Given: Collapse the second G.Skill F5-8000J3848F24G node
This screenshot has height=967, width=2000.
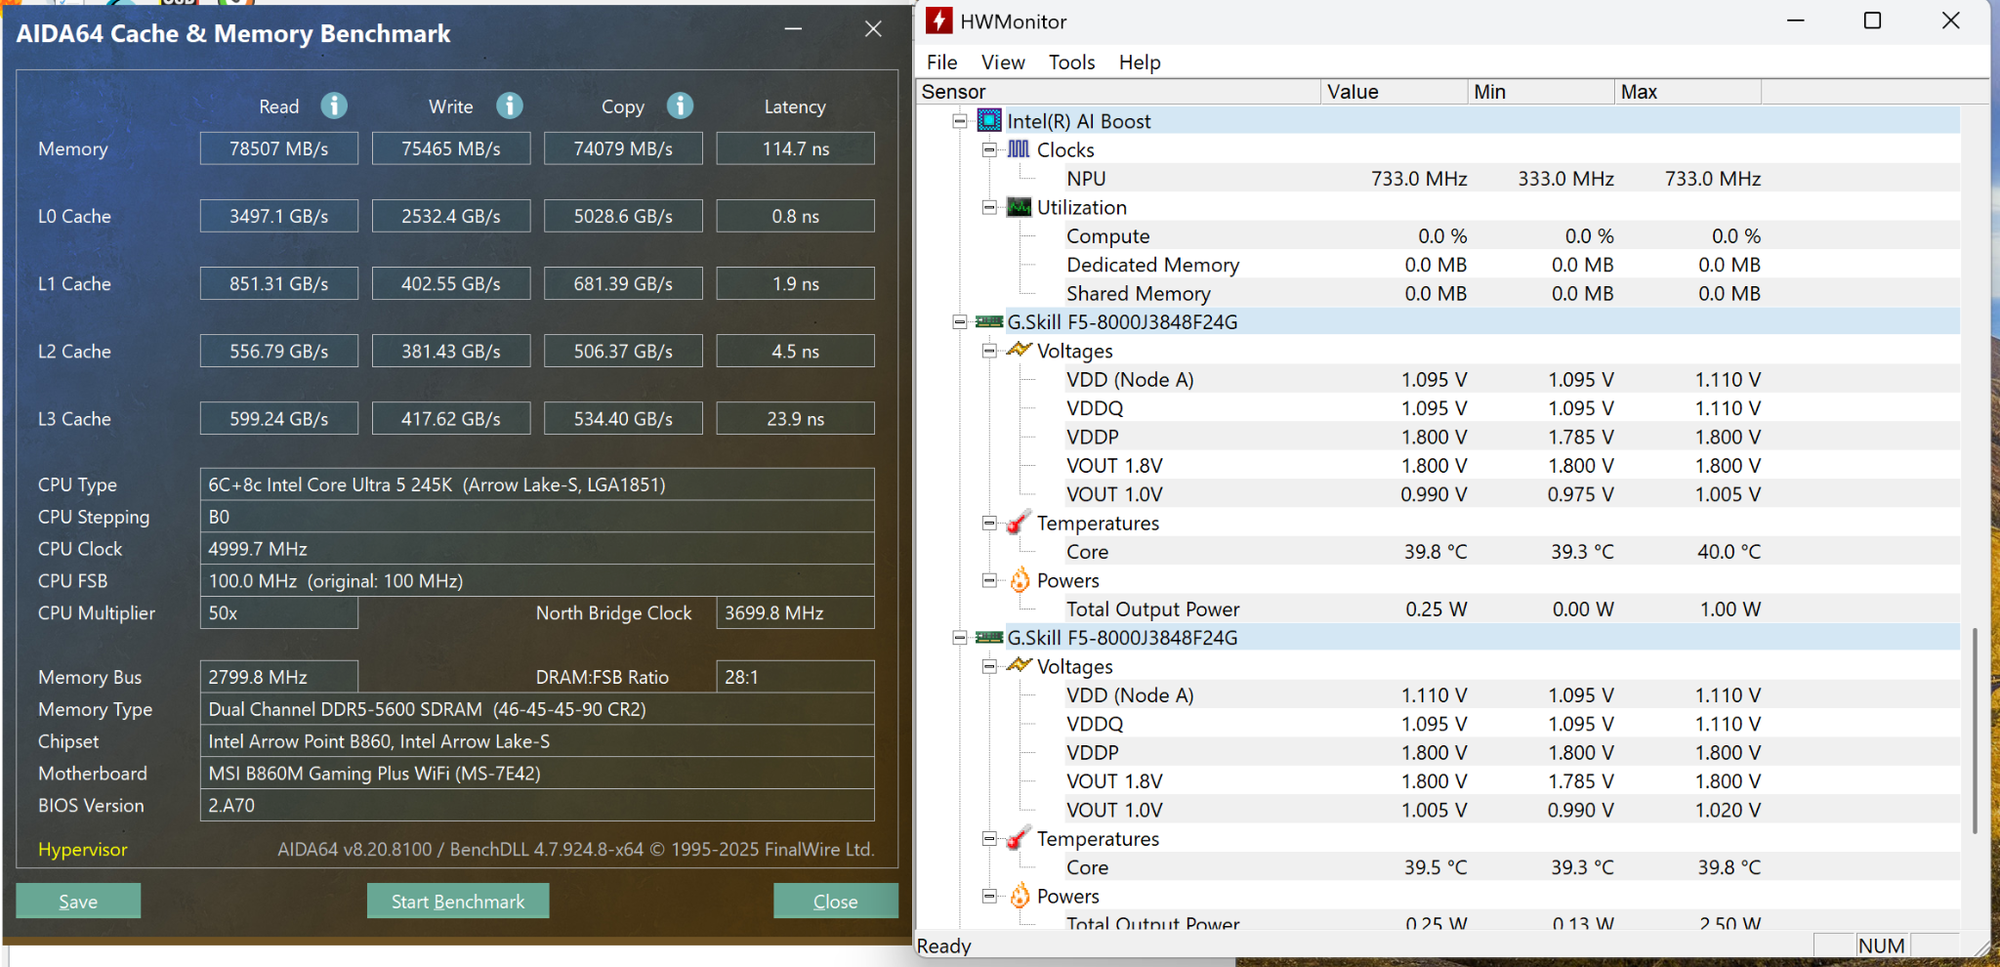Looking at the screenshot, I should click(x=960, y=638).
